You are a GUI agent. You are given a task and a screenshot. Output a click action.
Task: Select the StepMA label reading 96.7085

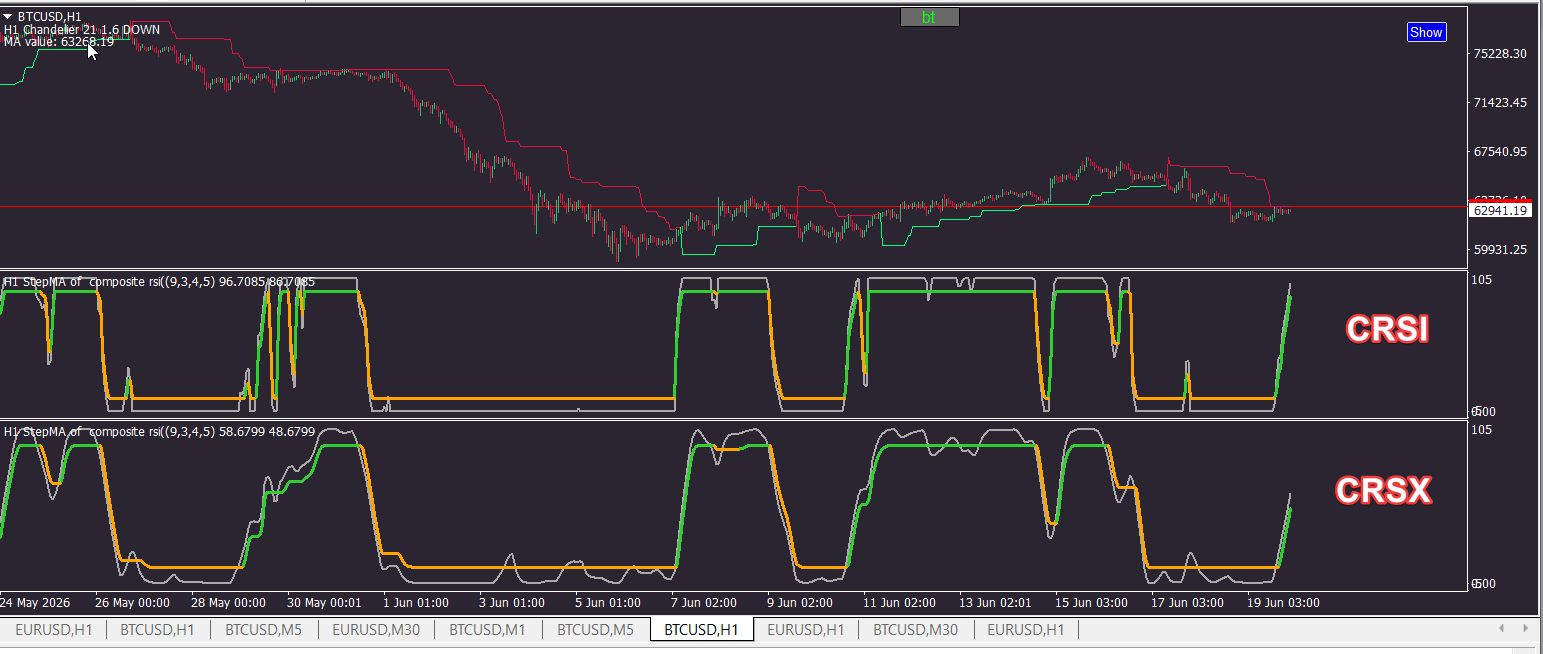159,282
